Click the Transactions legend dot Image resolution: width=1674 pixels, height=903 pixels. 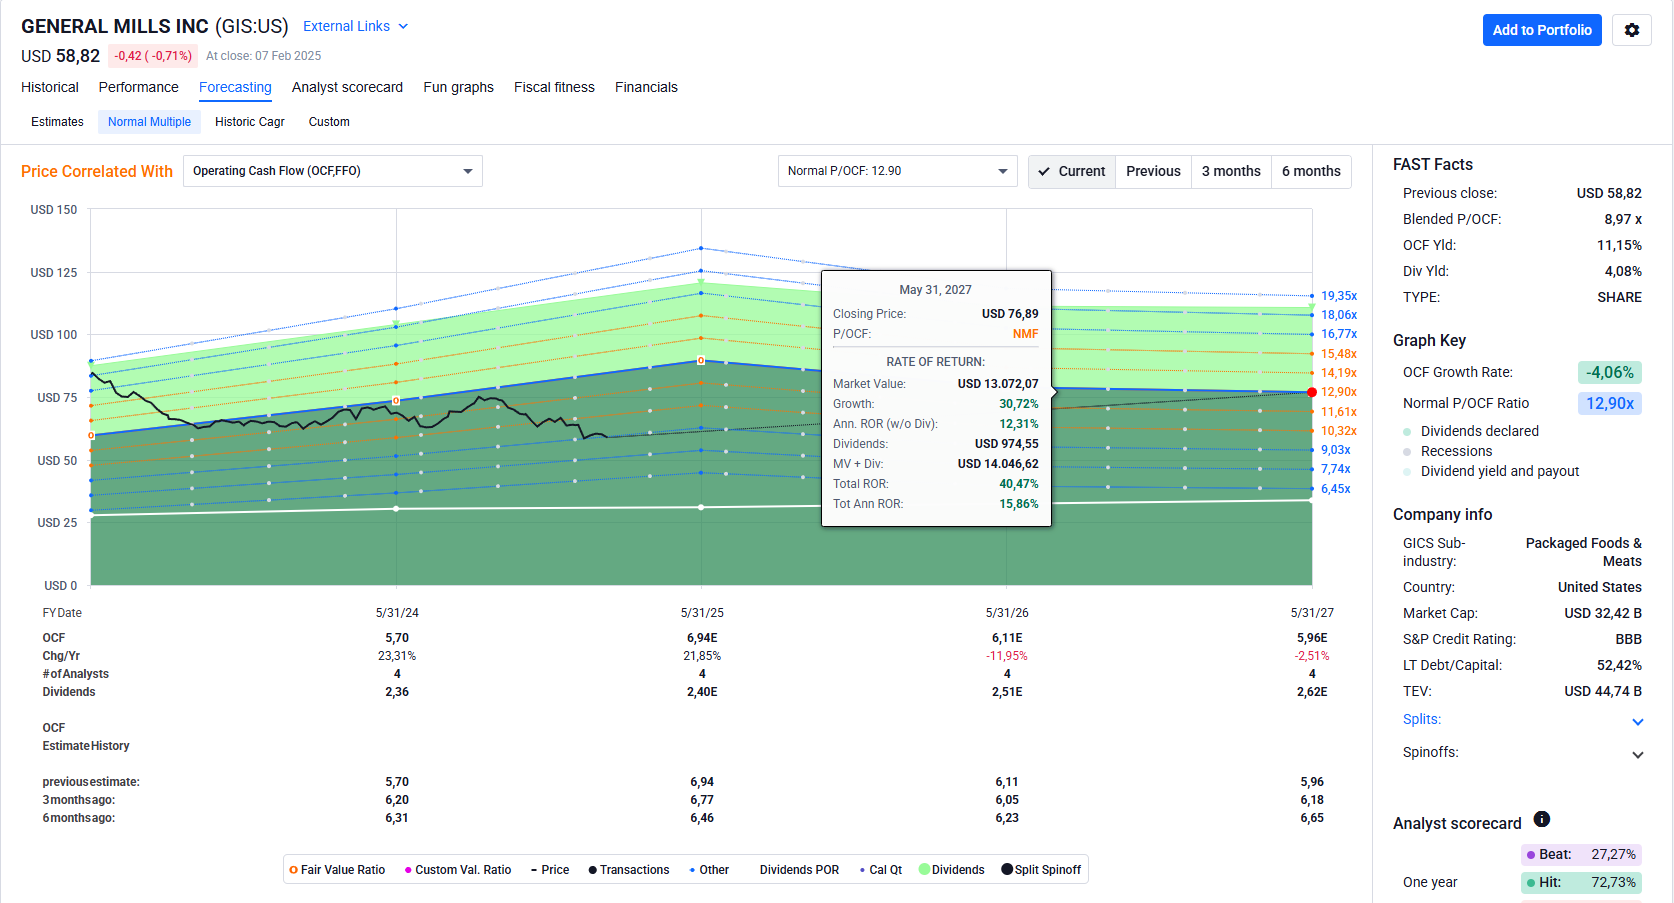pos(593,870)
